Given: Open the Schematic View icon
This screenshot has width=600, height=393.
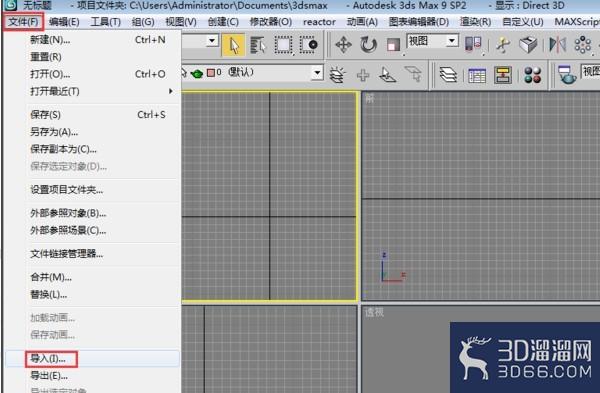Looking at the screenshot, I should 502,75.
